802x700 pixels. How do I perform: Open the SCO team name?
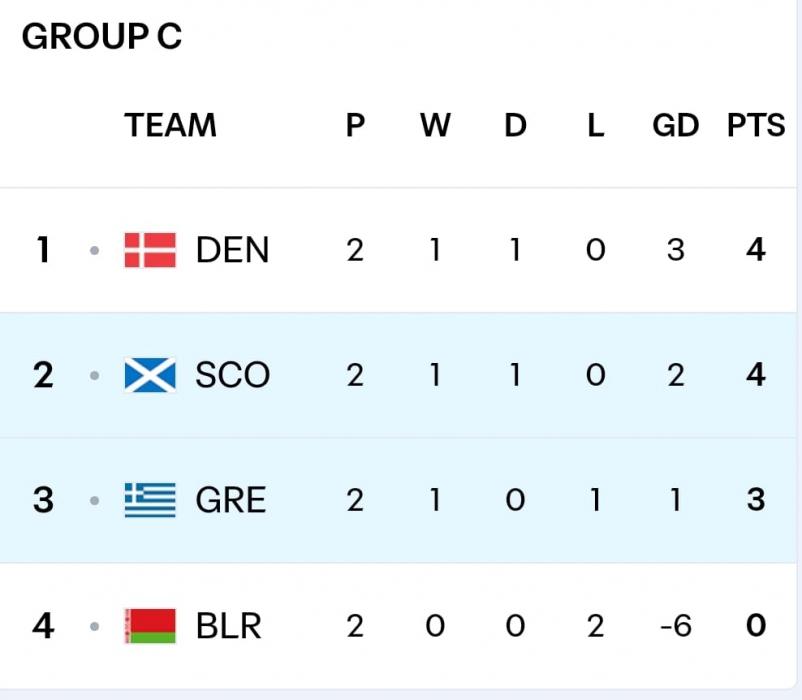pos(232,375)
